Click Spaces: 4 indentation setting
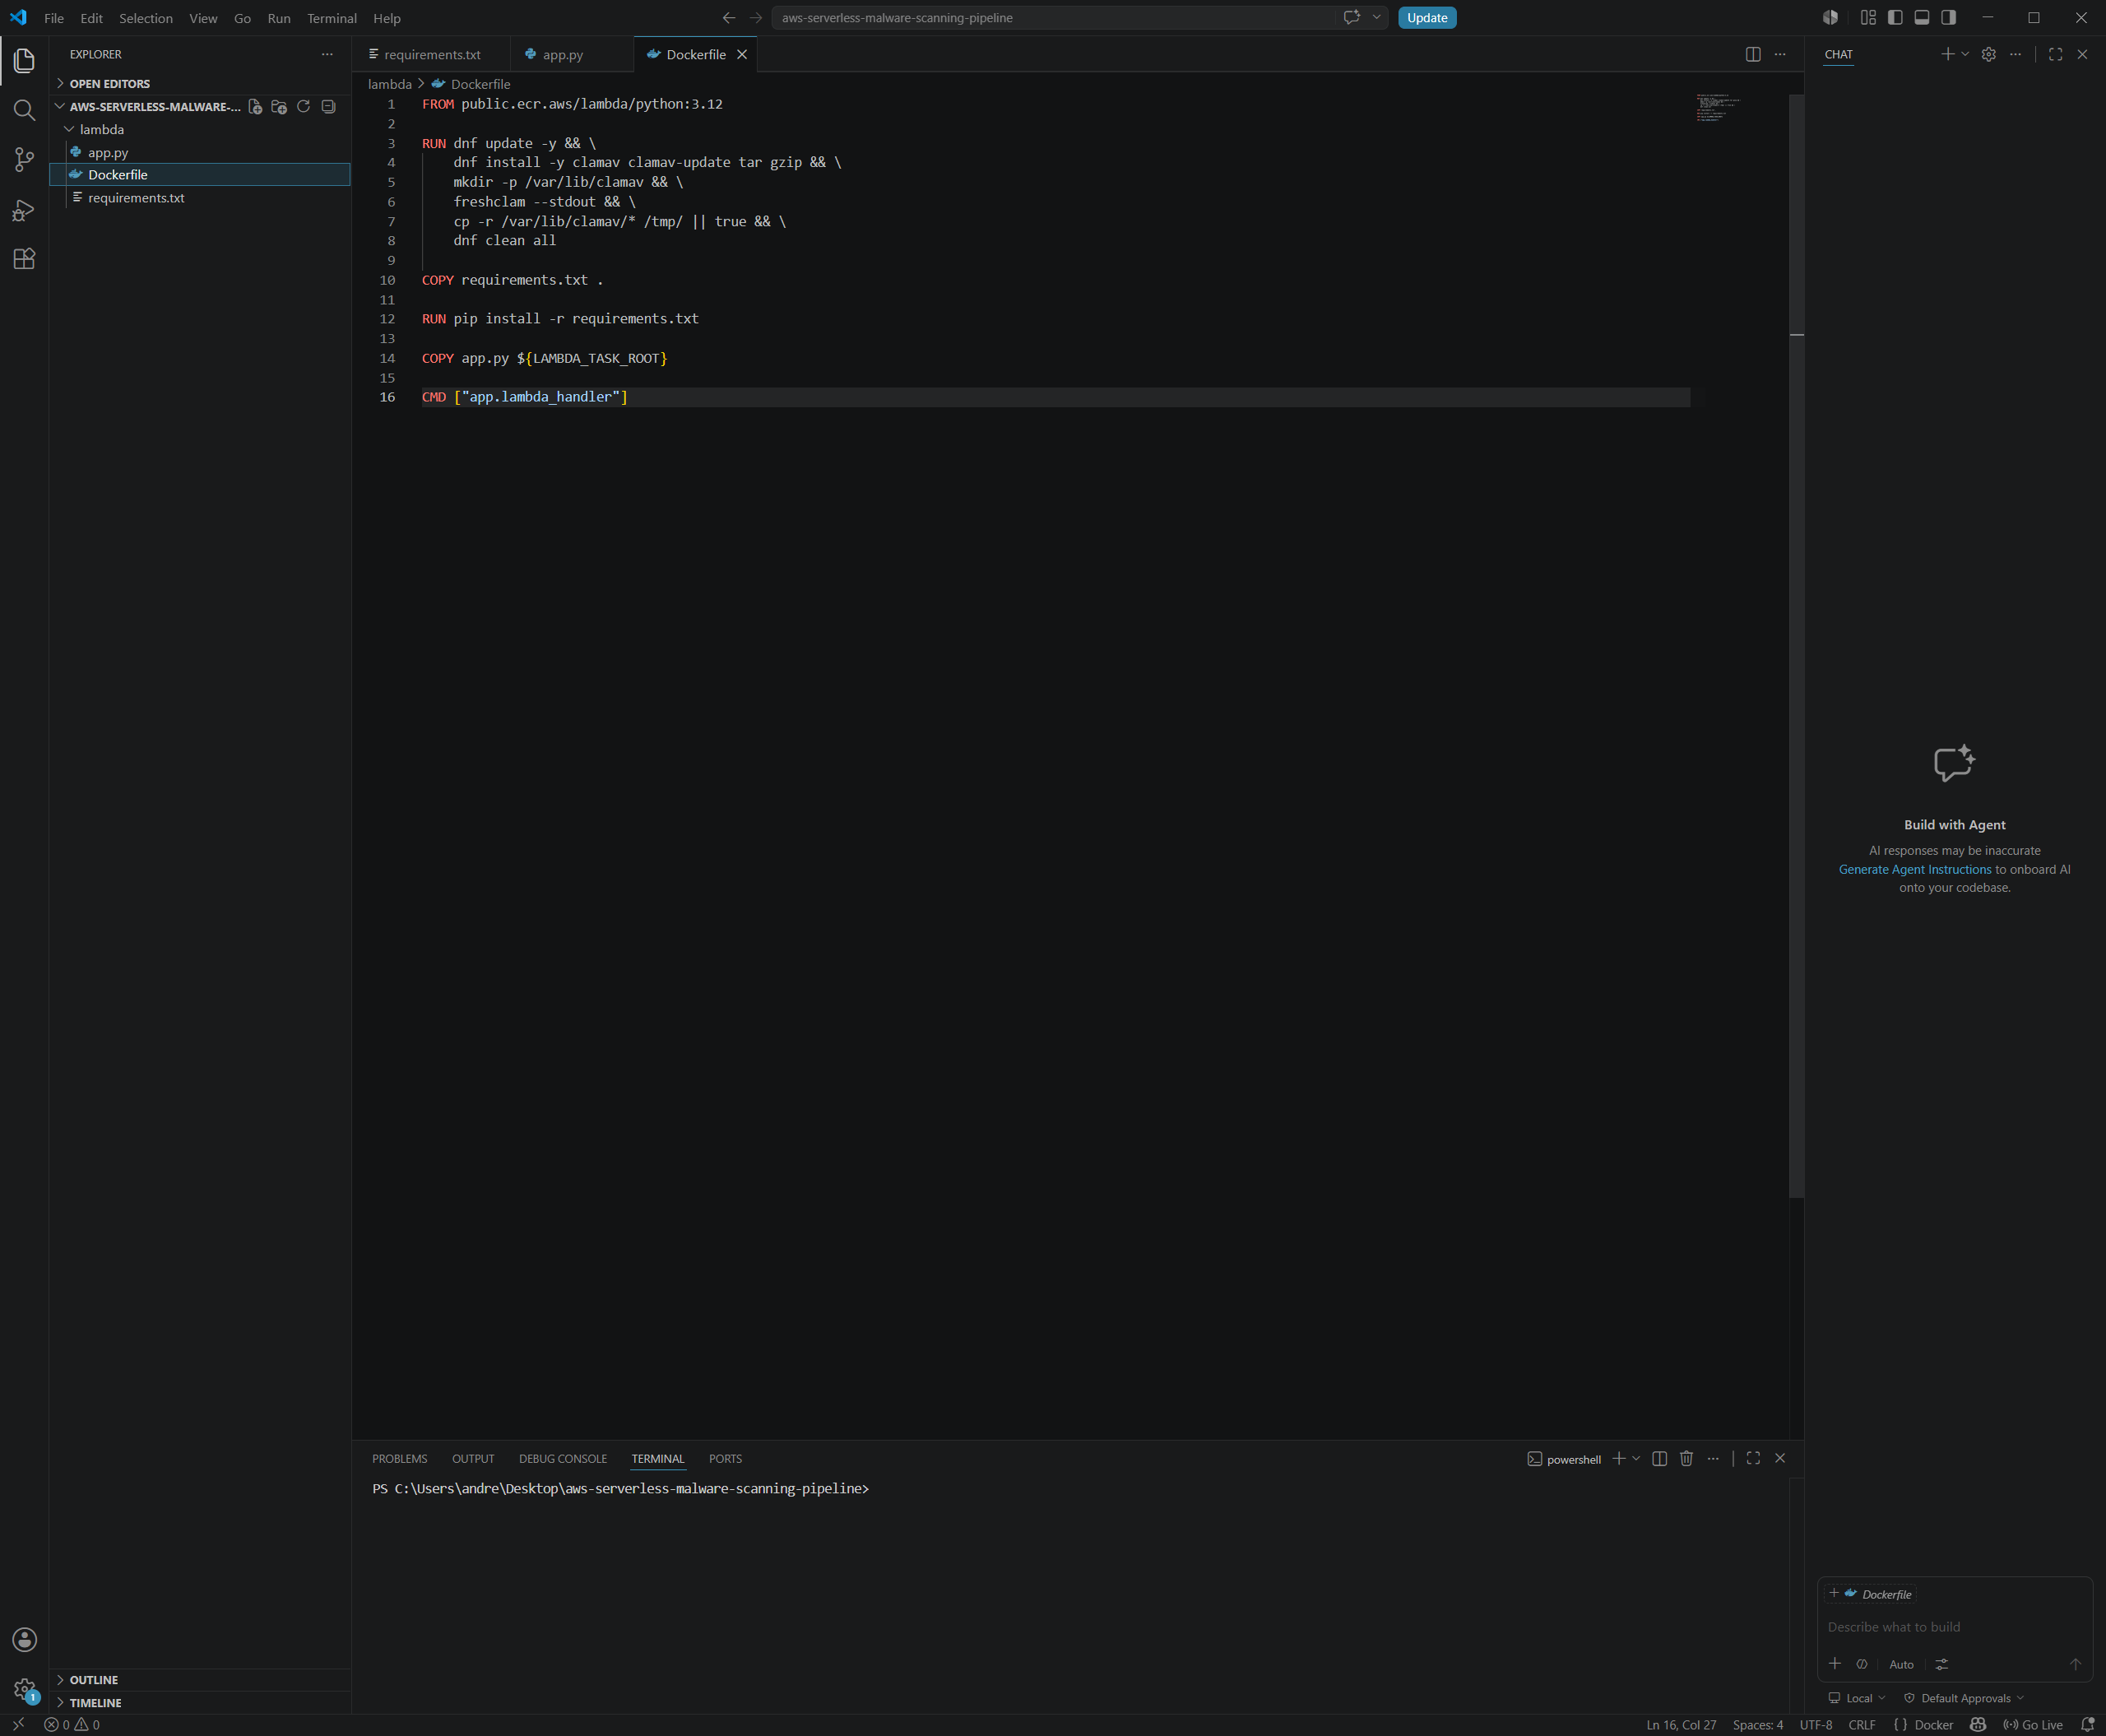Screen dimensions: 2106x1736 1757,1725
